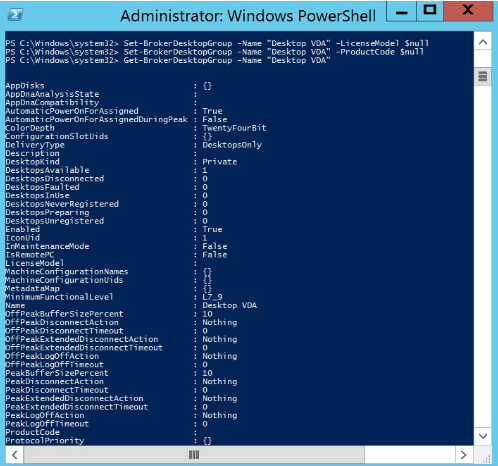
Task: Click the Private value of DesktopKind
Action: click(220, 162)
